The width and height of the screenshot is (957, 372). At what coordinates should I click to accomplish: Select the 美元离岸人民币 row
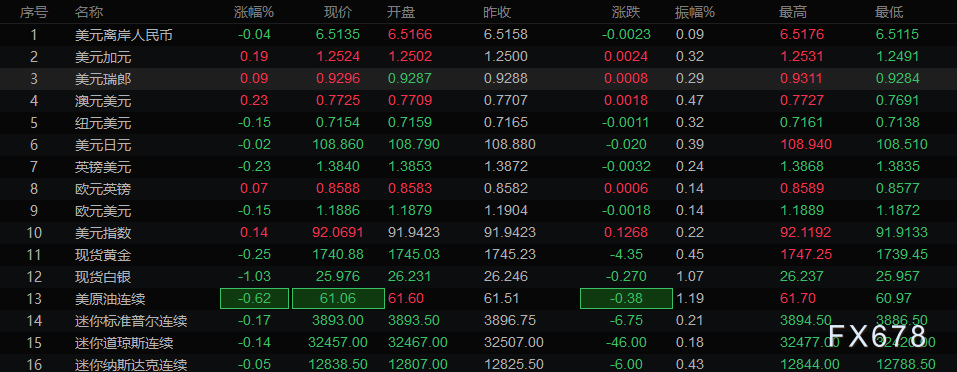(478, 35)
